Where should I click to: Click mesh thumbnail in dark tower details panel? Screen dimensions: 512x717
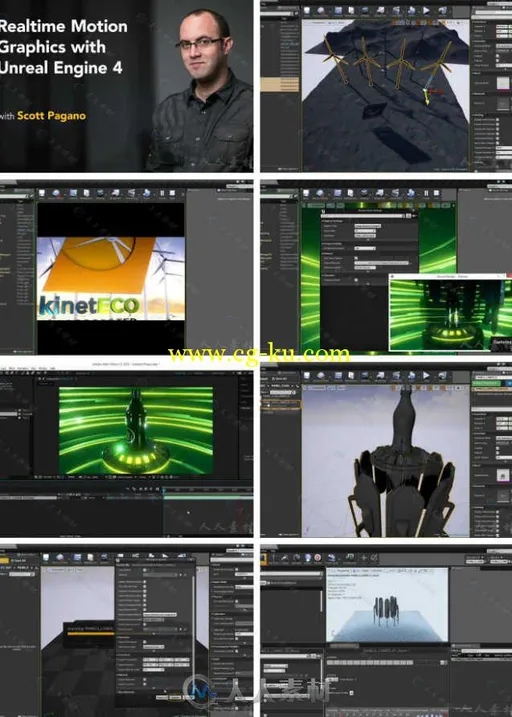503,476
